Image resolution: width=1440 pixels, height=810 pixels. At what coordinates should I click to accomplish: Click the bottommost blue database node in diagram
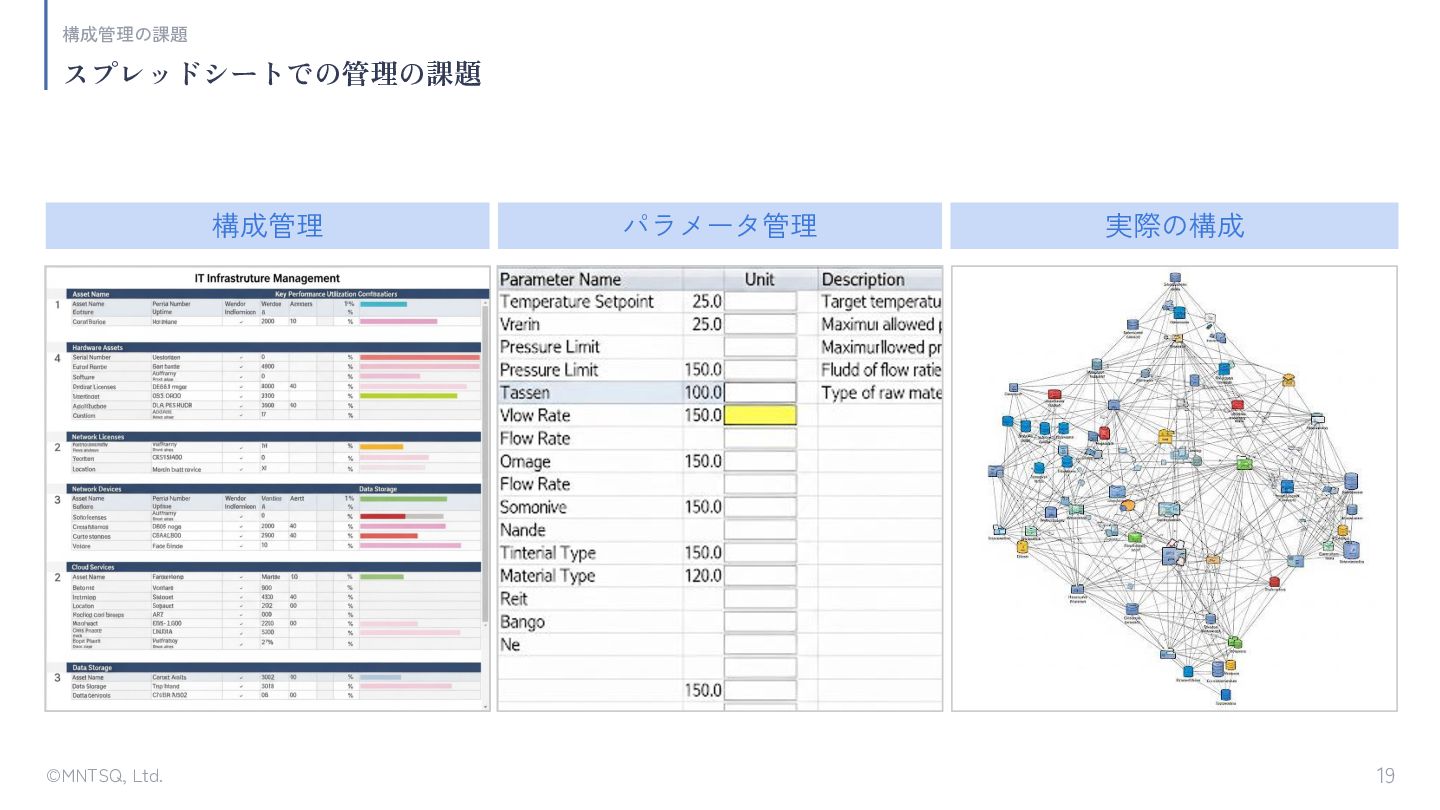click(1225, 695)
